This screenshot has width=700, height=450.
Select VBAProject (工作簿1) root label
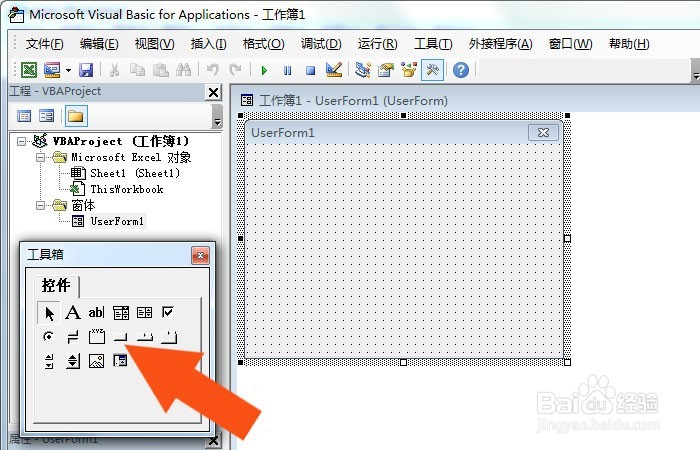coord(121,141)
